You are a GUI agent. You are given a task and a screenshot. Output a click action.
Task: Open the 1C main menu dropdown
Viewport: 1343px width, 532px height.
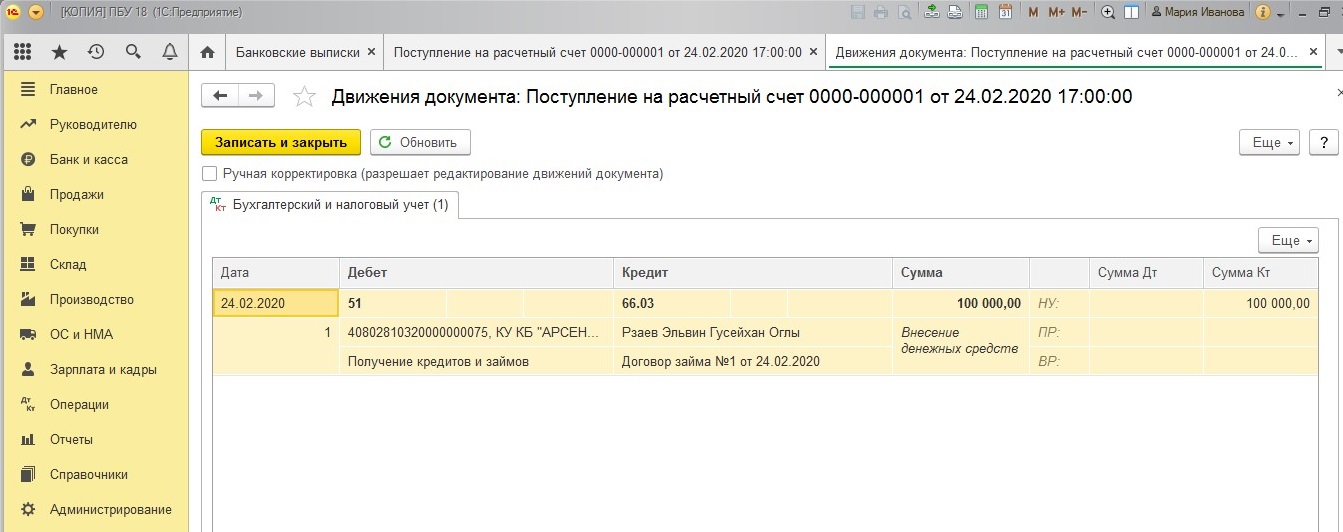click(36, 12)
